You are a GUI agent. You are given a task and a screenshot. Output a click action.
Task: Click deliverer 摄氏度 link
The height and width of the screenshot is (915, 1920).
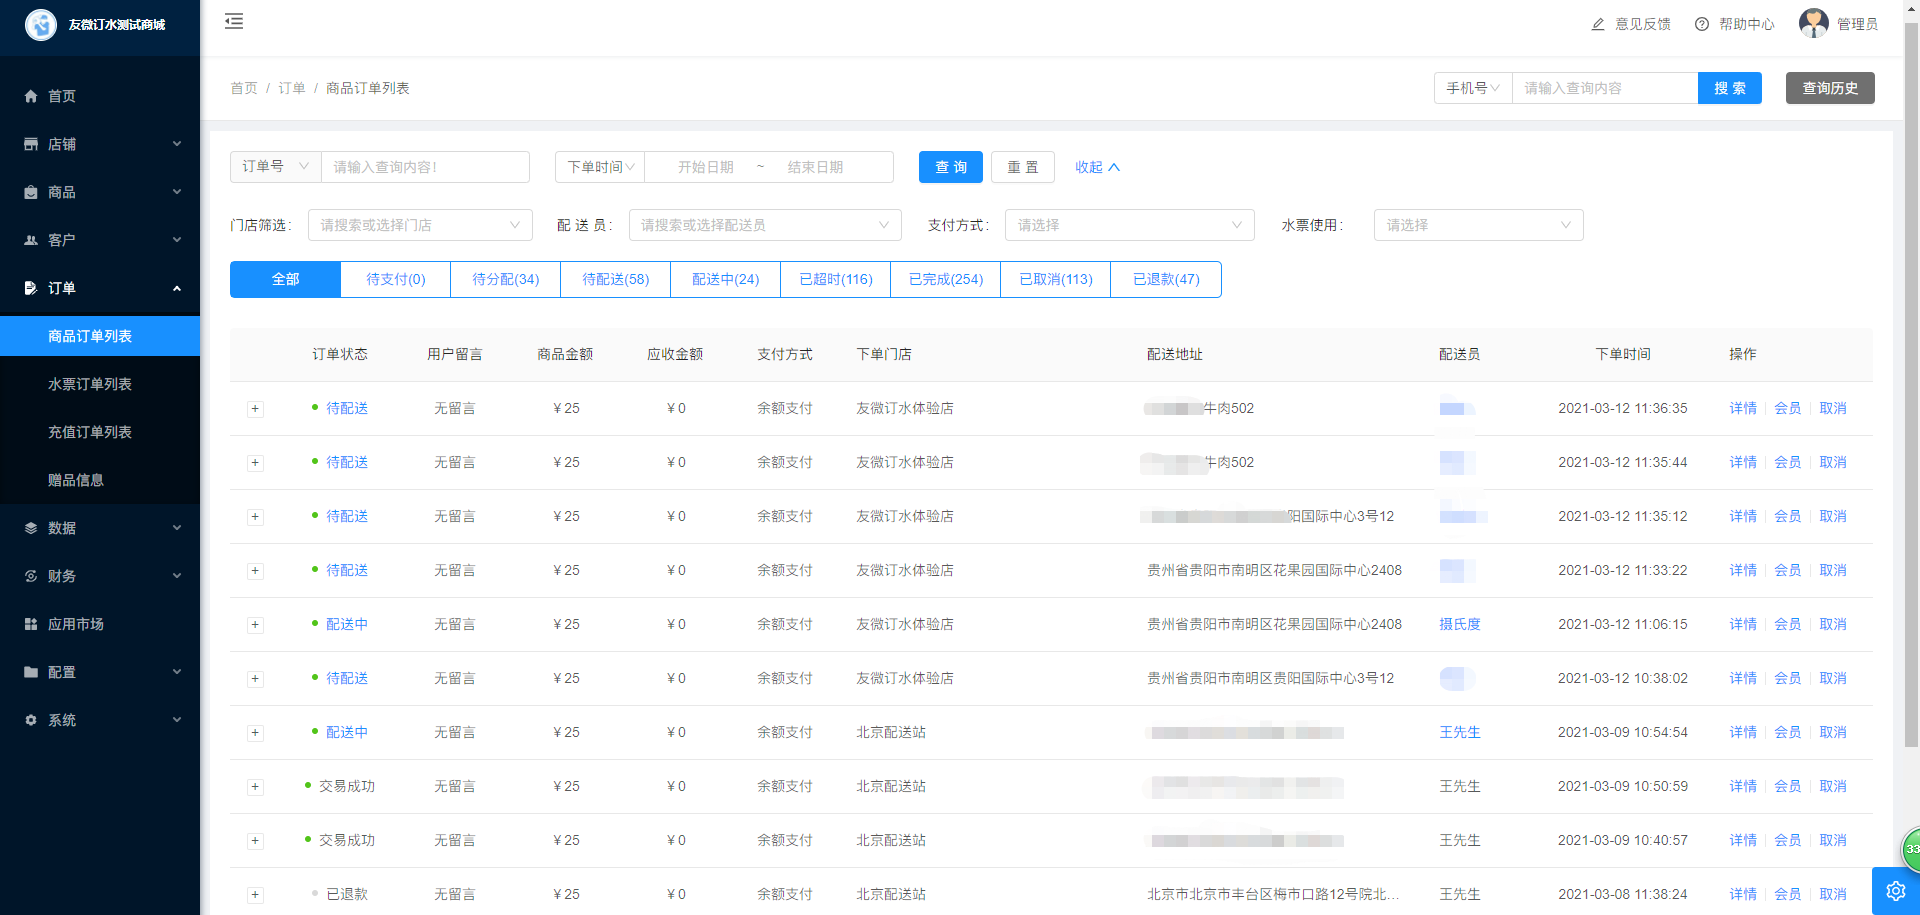tap(1460, 624)
